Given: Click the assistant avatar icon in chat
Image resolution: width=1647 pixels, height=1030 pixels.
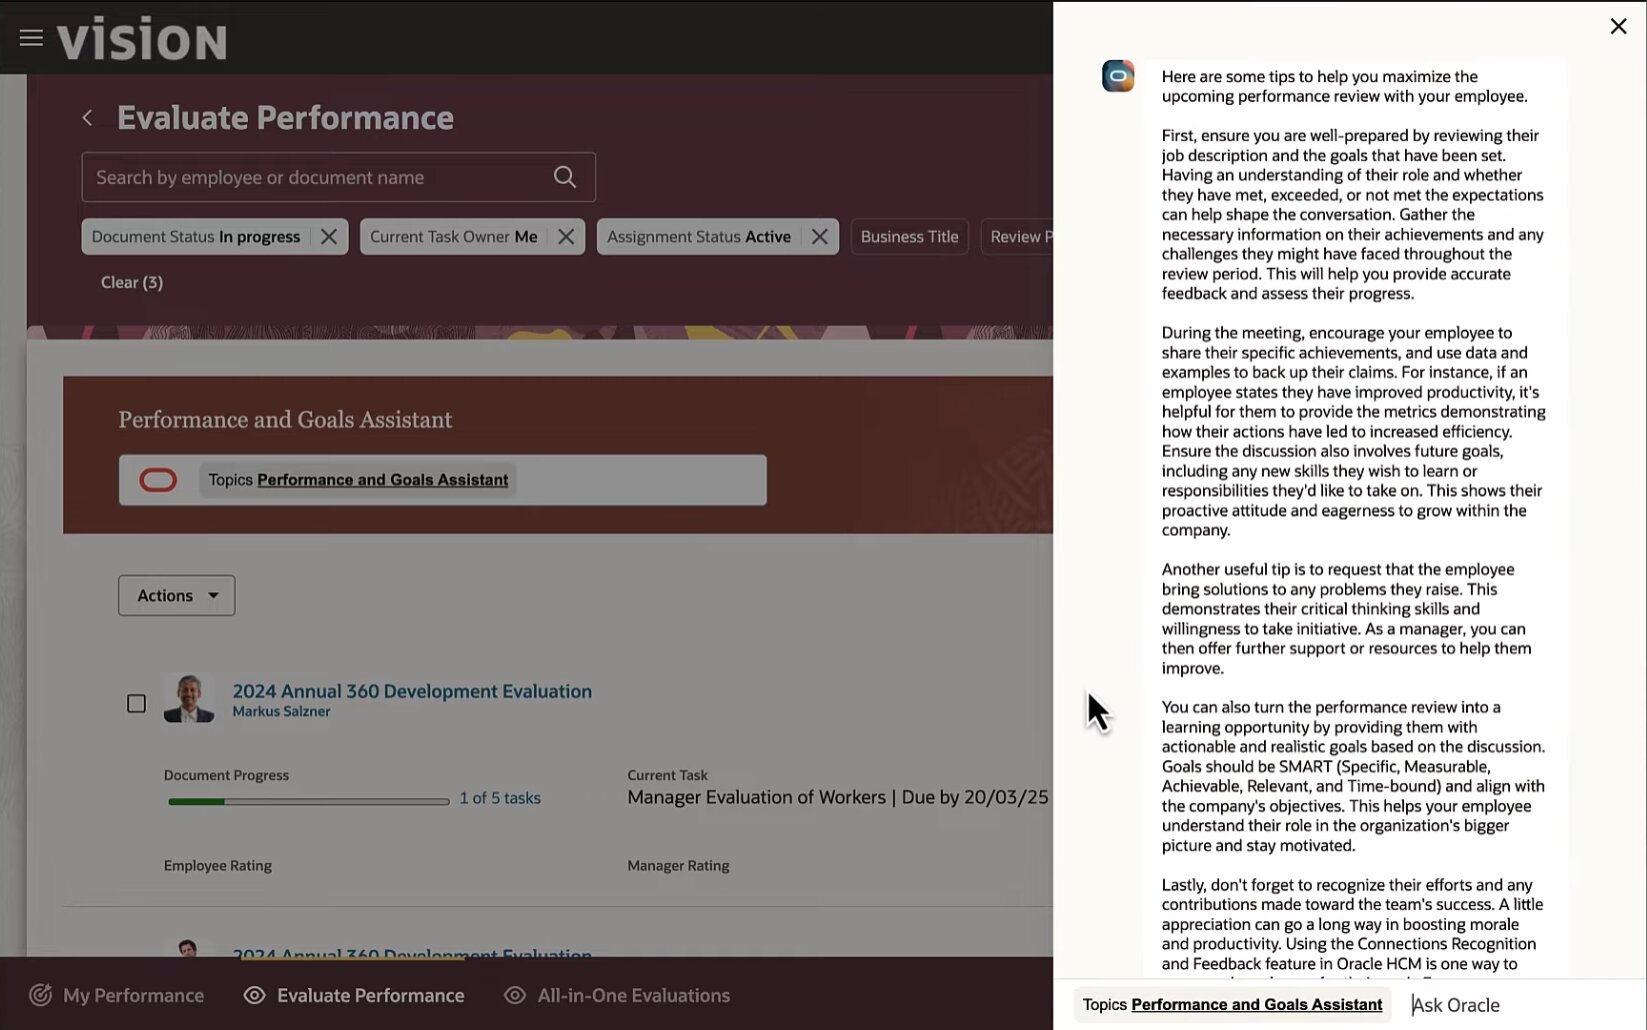Looking at the screenshot, I should pyautogui.click(x=1117, y=76).
